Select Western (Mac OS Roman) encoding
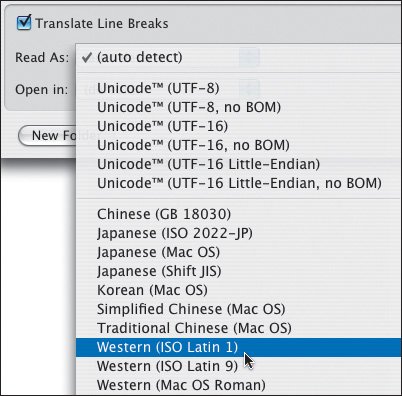The height and width of the screenshot is (396, 402). pos(238,385)
